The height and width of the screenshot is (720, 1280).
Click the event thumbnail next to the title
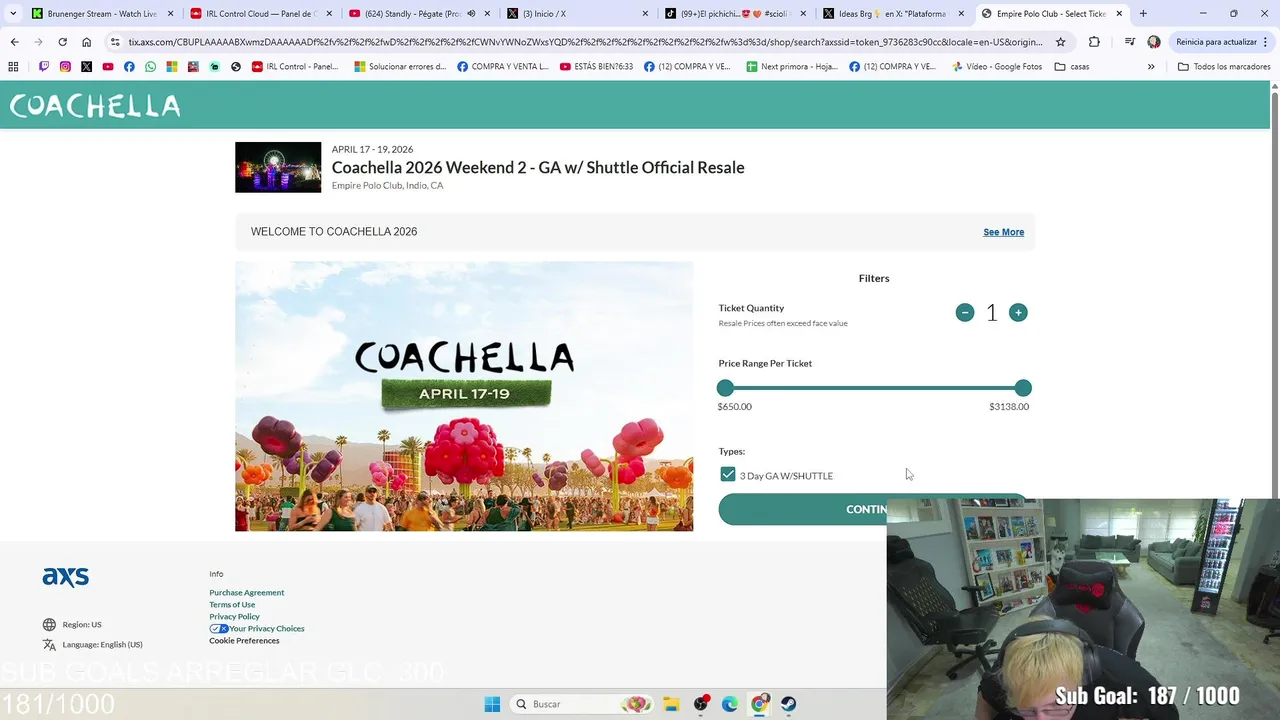[278, 167]
